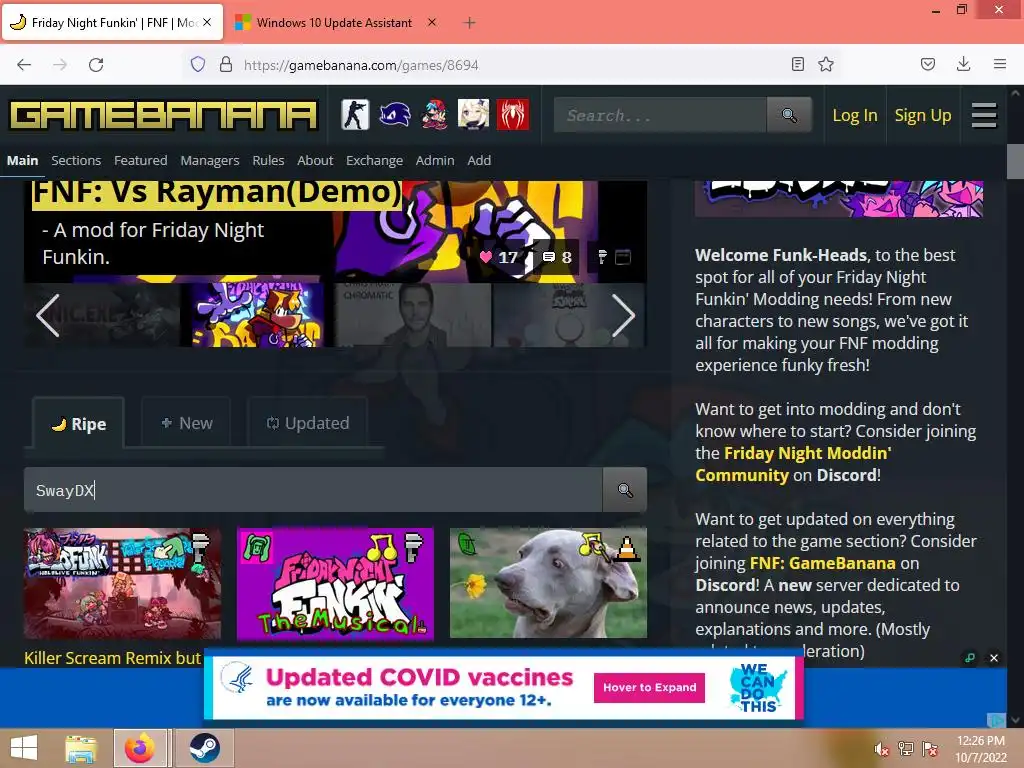Select the Rayman carousel thumbnail
Screen dimensions: 1024x768
(x=258, y=315)
